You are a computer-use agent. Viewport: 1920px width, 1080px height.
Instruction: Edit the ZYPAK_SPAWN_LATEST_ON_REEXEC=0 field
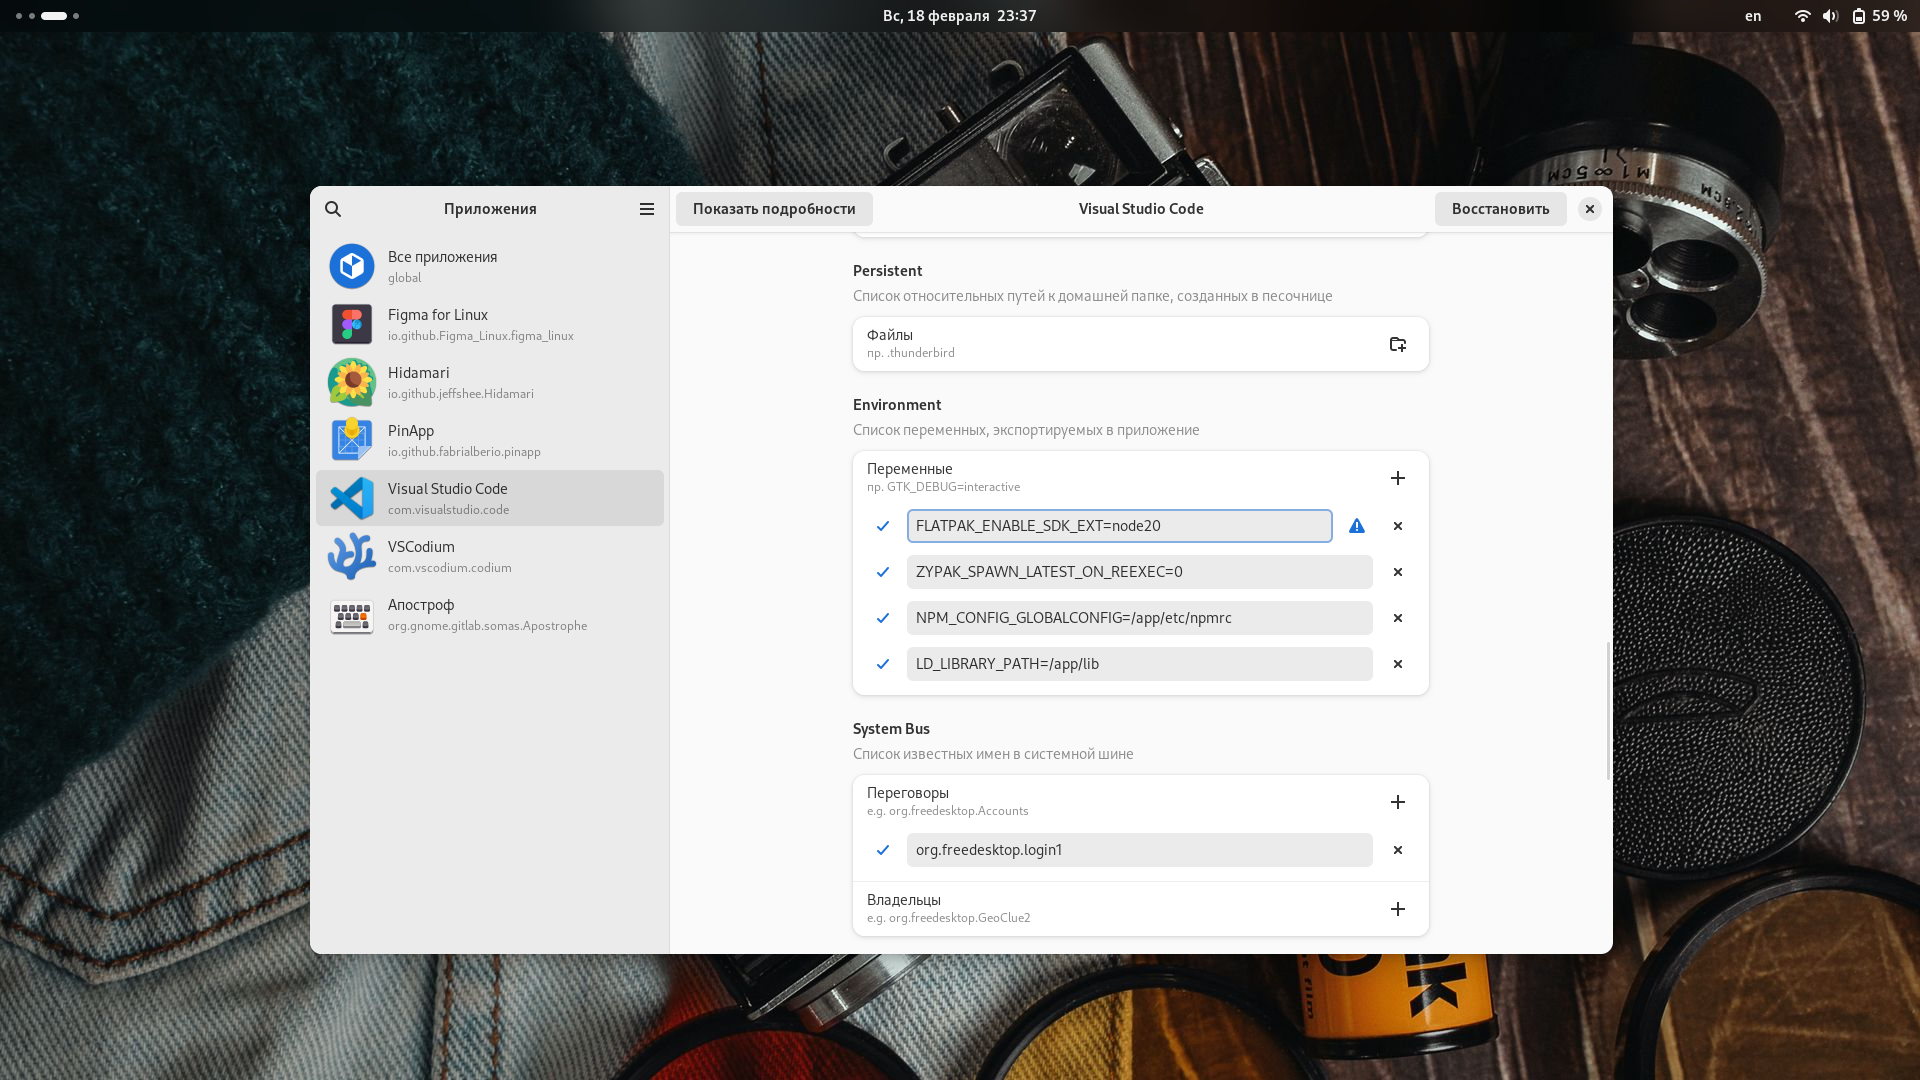tap(1139, 572)
